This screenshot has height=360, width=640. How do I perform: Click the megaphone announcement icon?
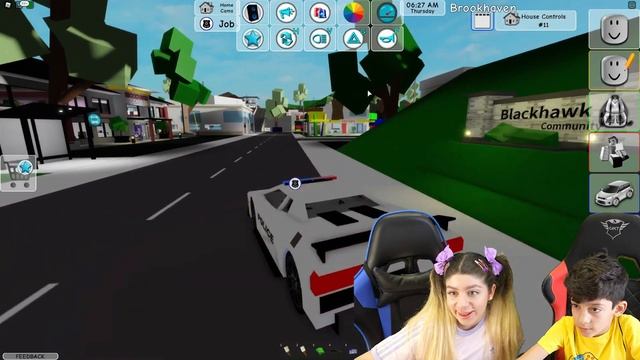(286, 13)
